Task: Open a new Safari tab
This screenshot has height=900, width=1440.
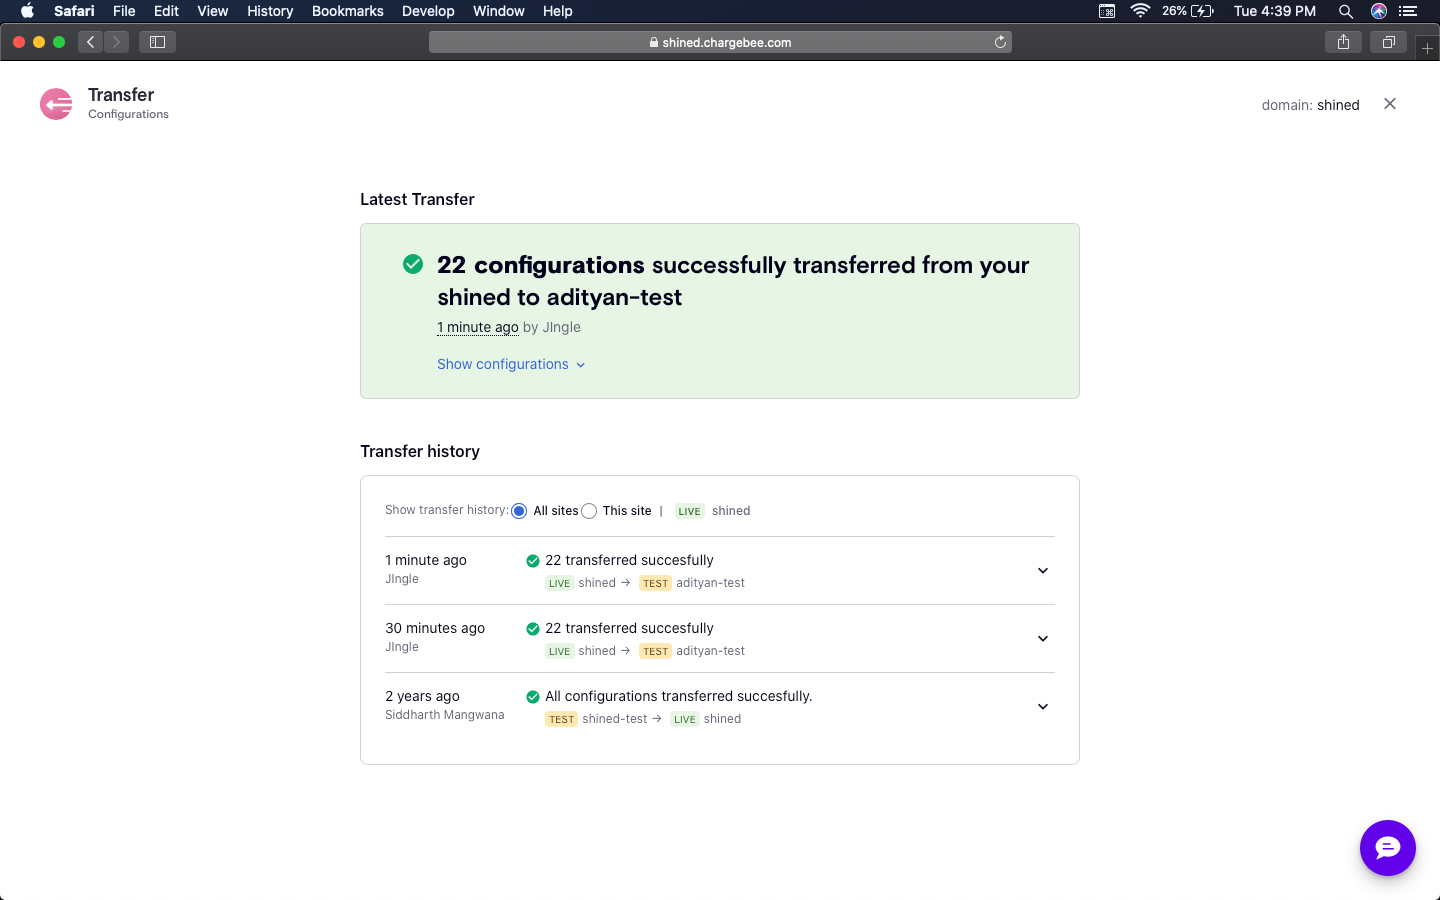Action: [1427, 48]
